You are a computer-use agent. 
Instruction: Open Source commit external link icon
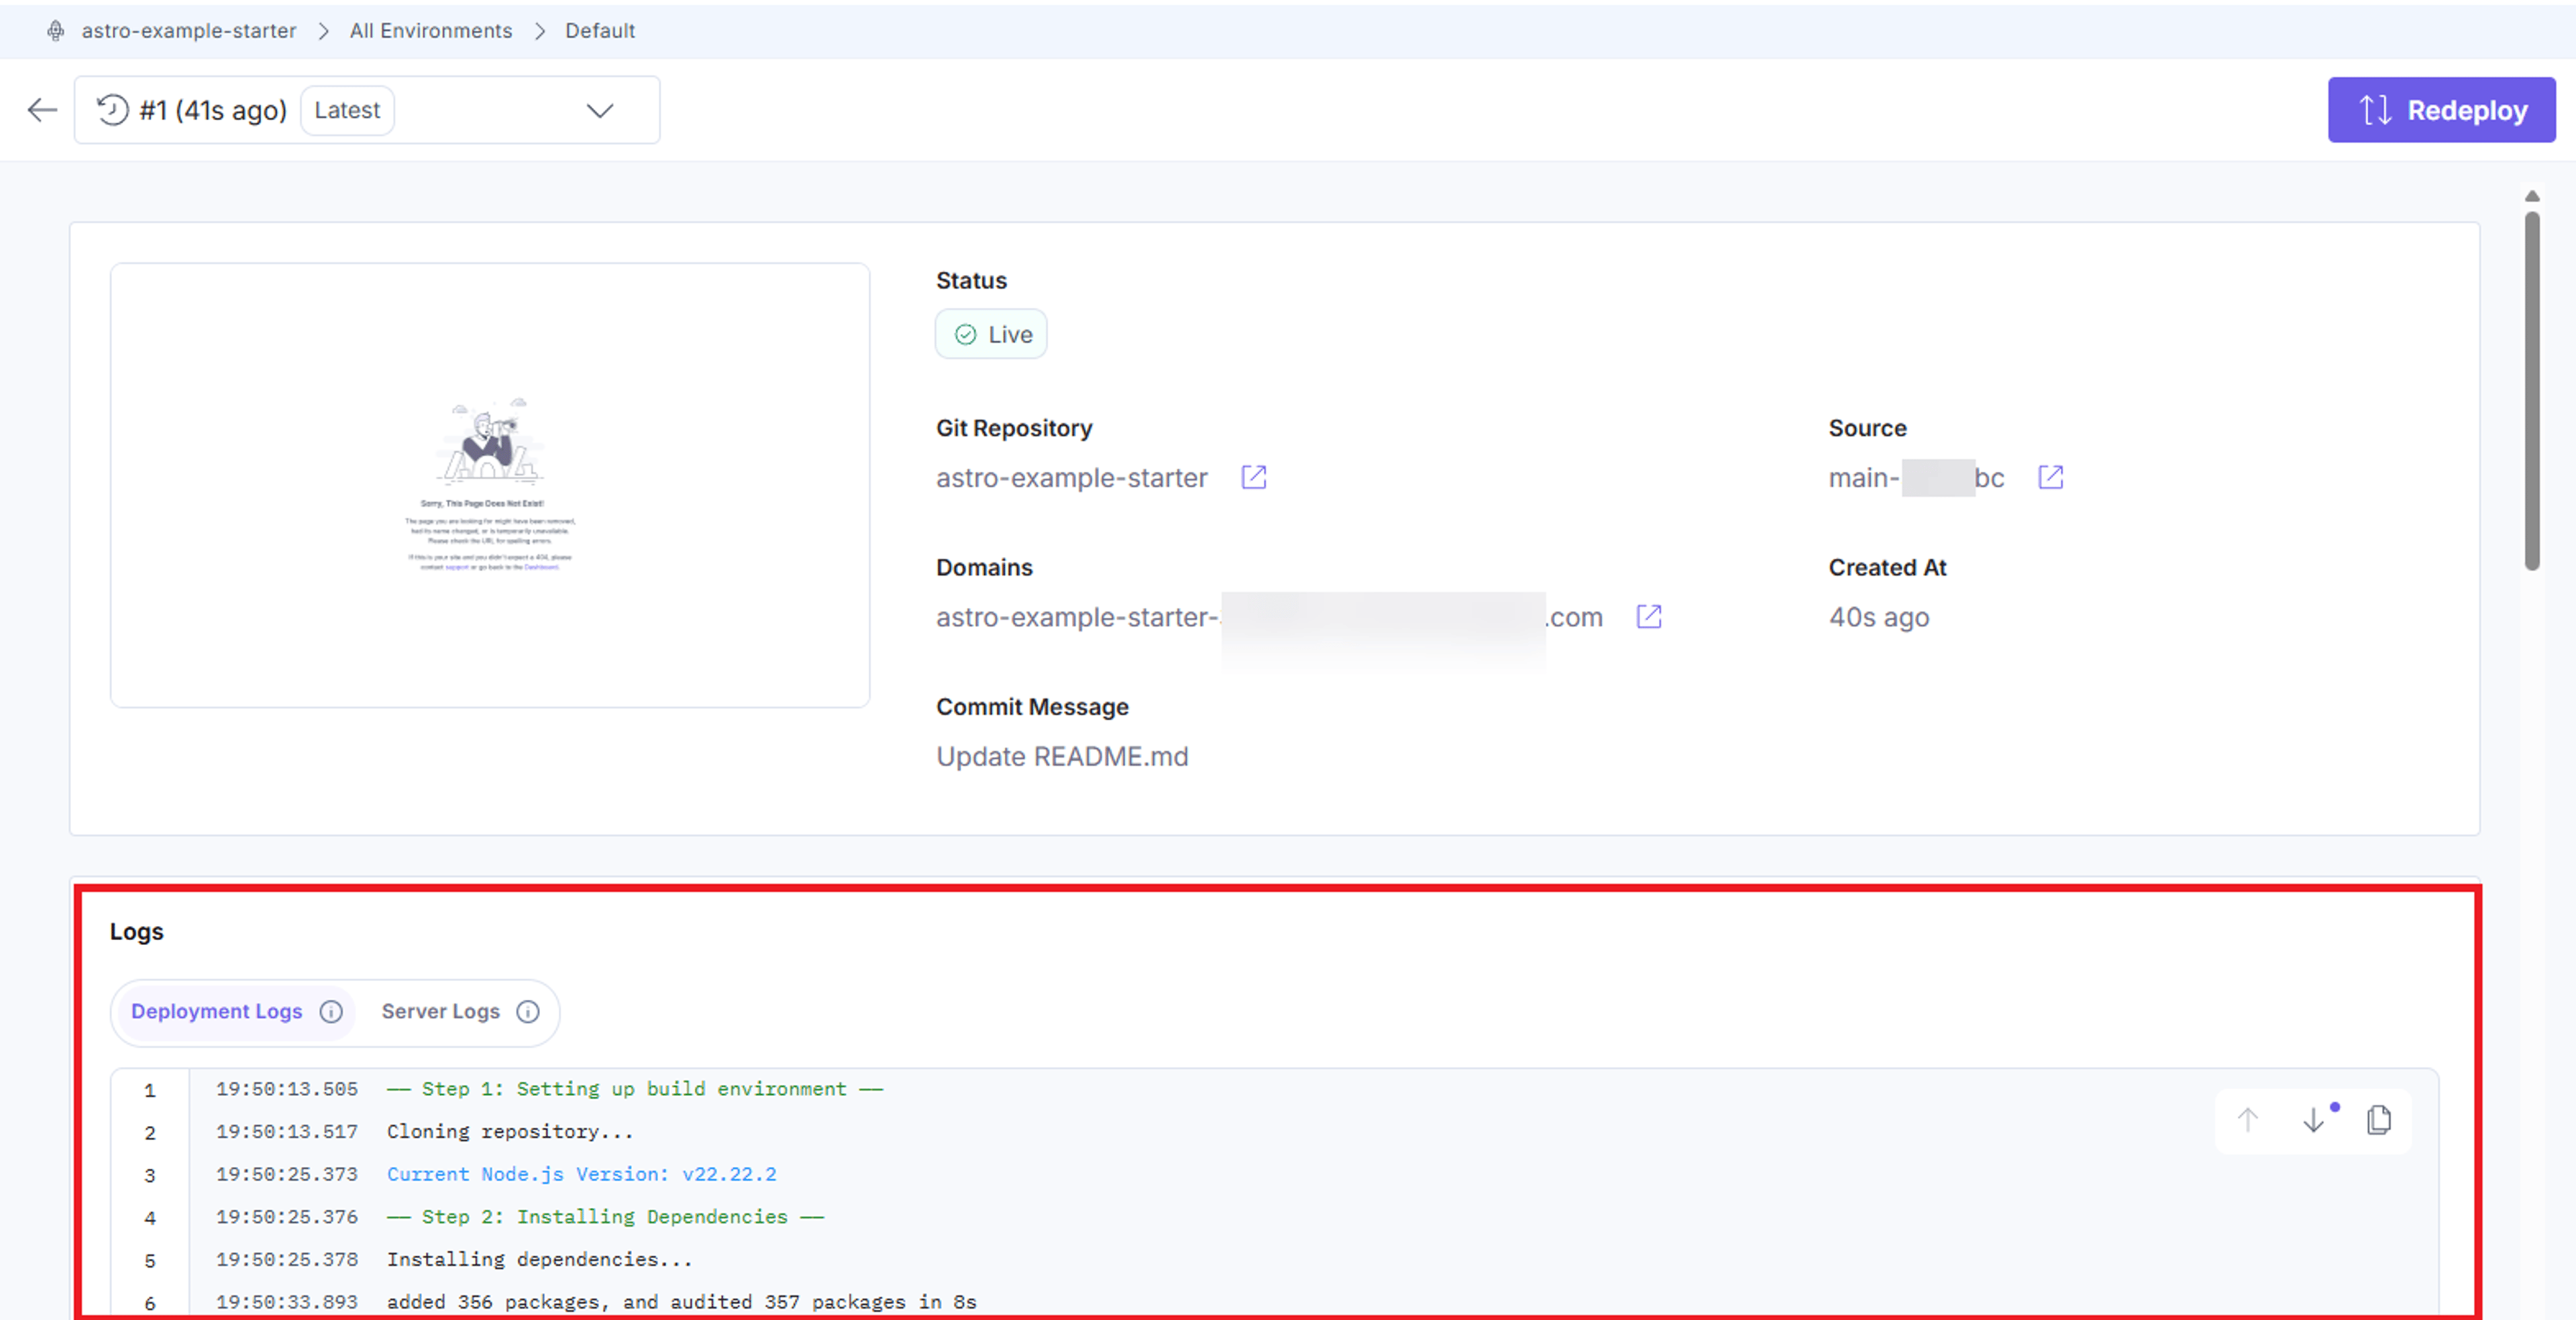point(2051,477)
